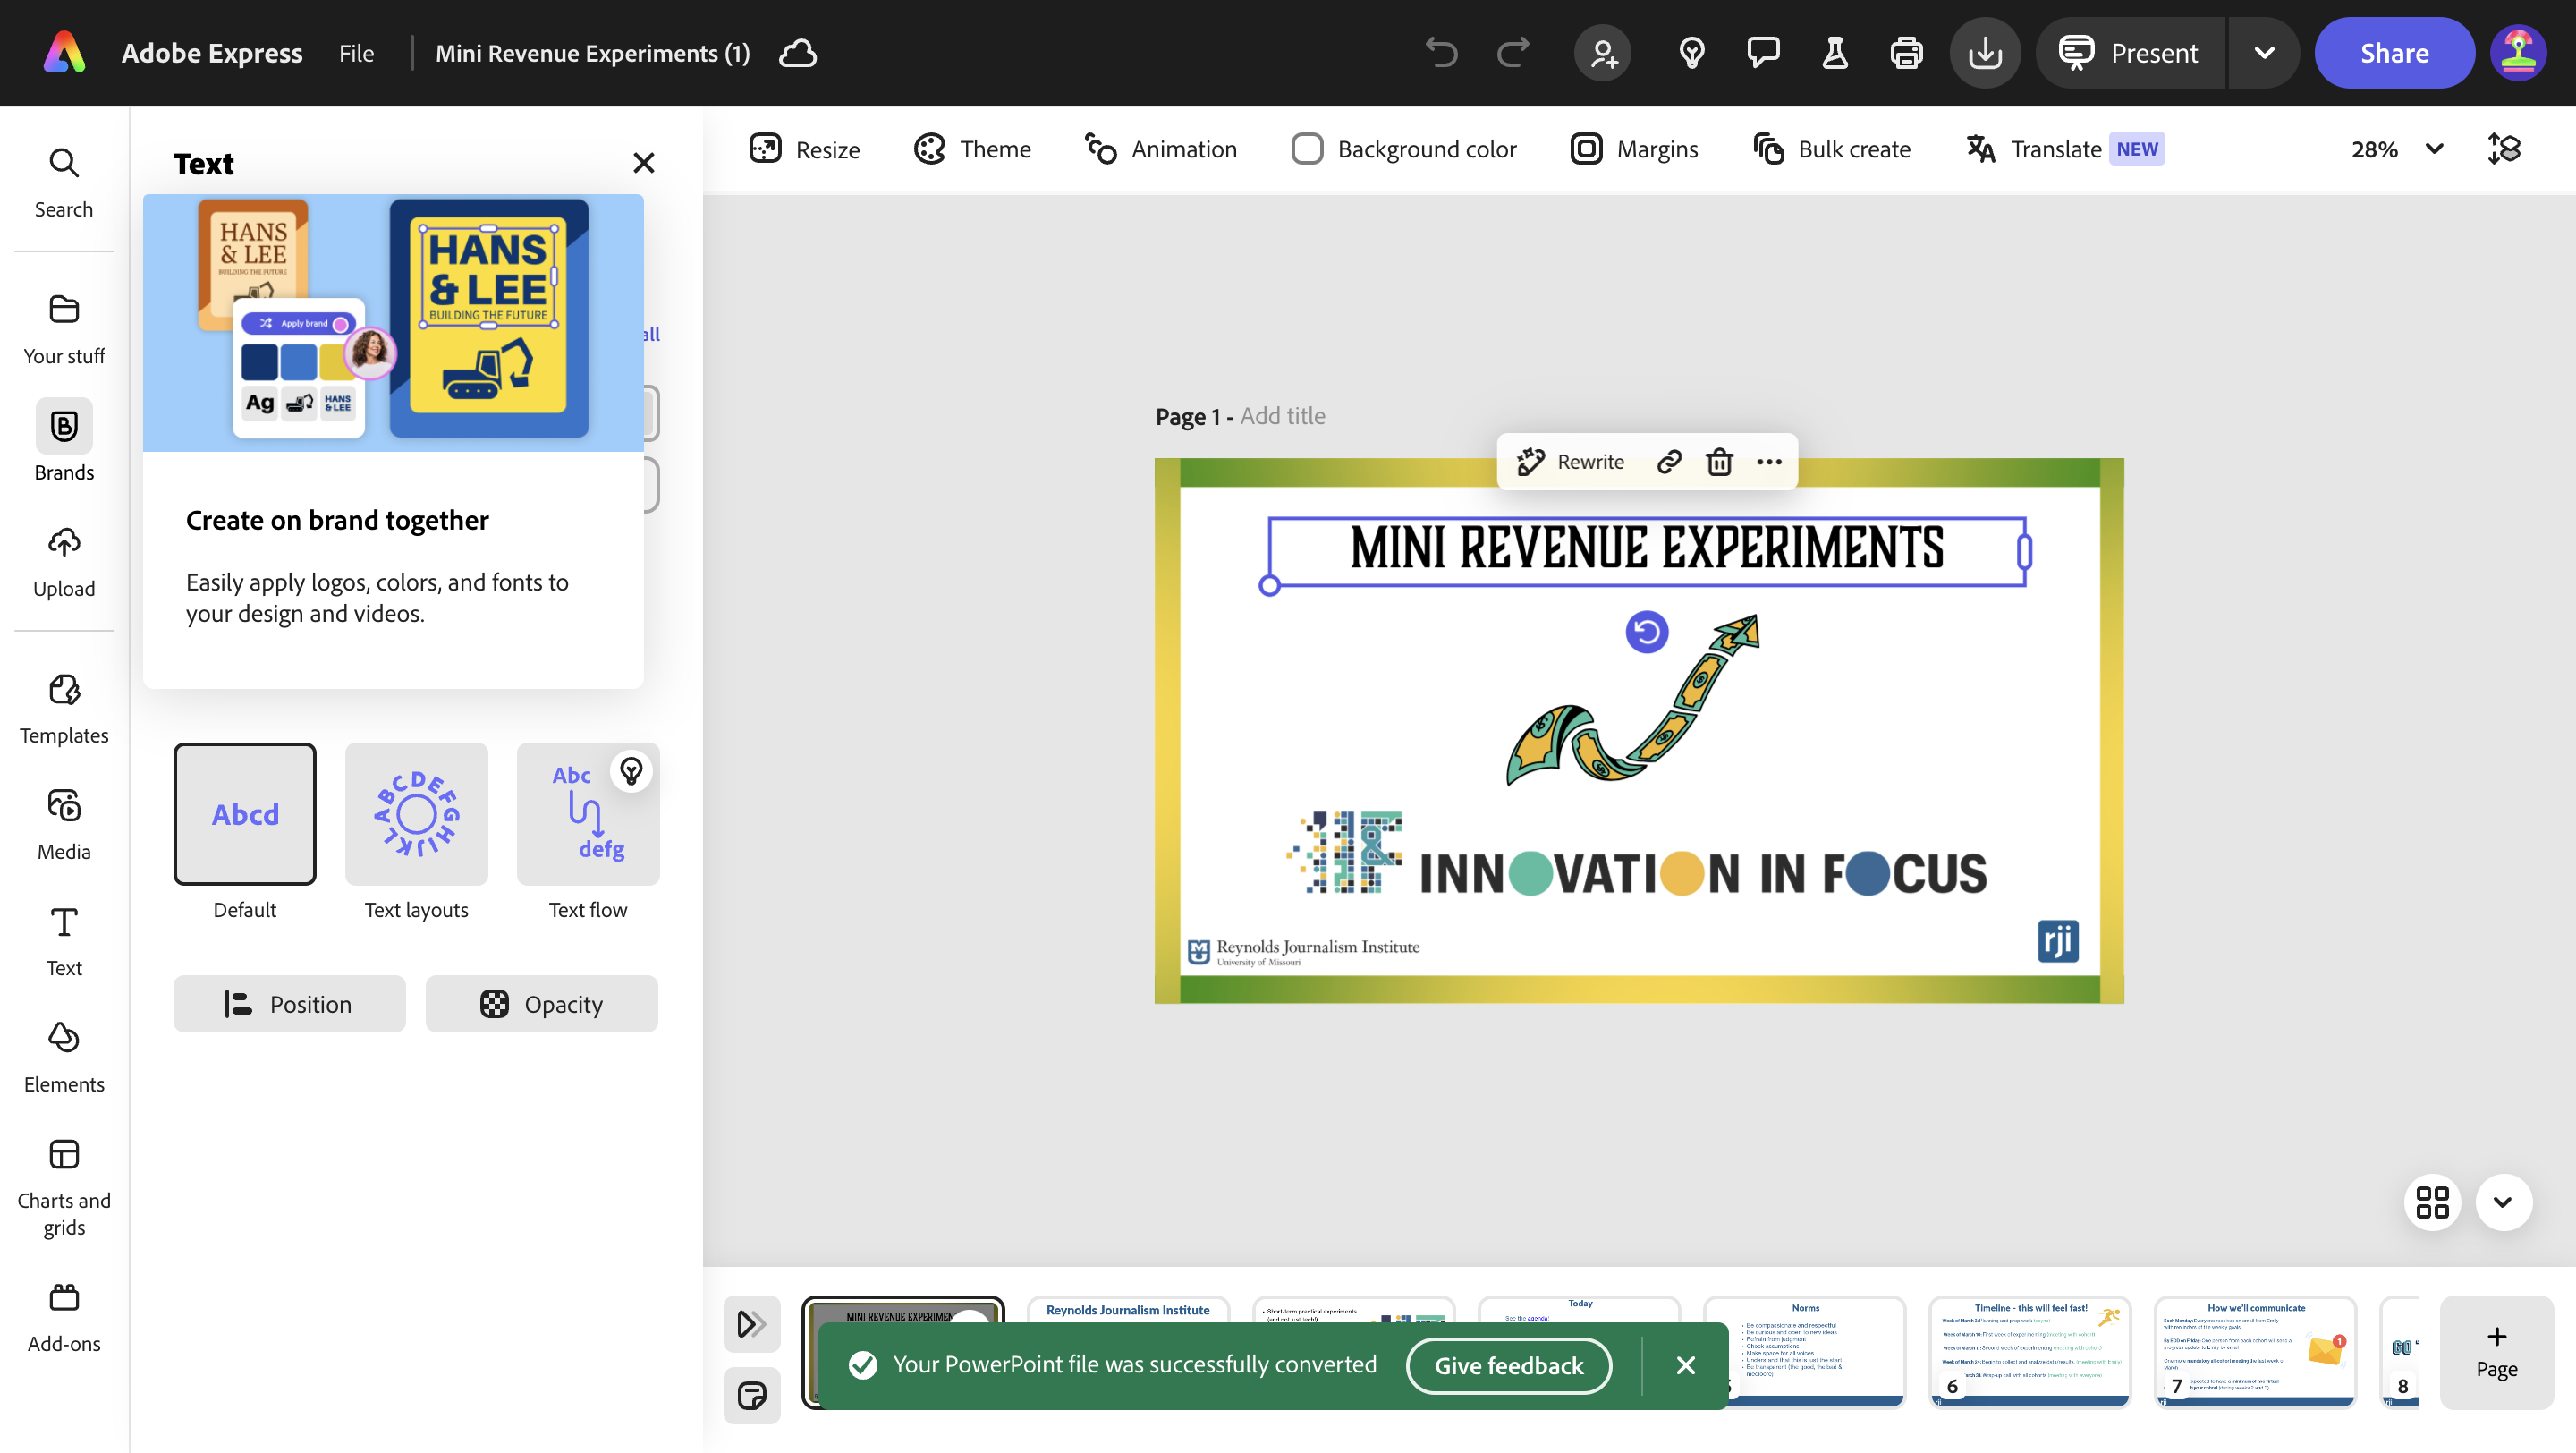Screen dimensions: 2576x1453
Task: Open the Animation toolbar option
Action: coord(1161,149)
